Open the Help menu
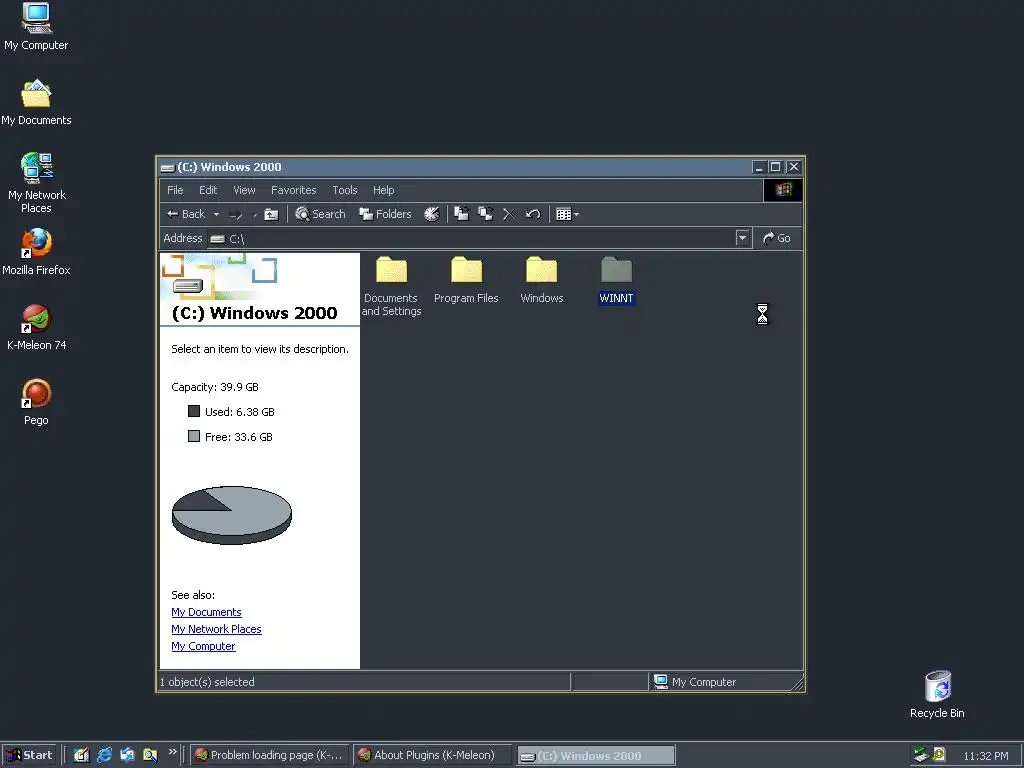This screenshot has height=768, width=1024. coord(383,190)
